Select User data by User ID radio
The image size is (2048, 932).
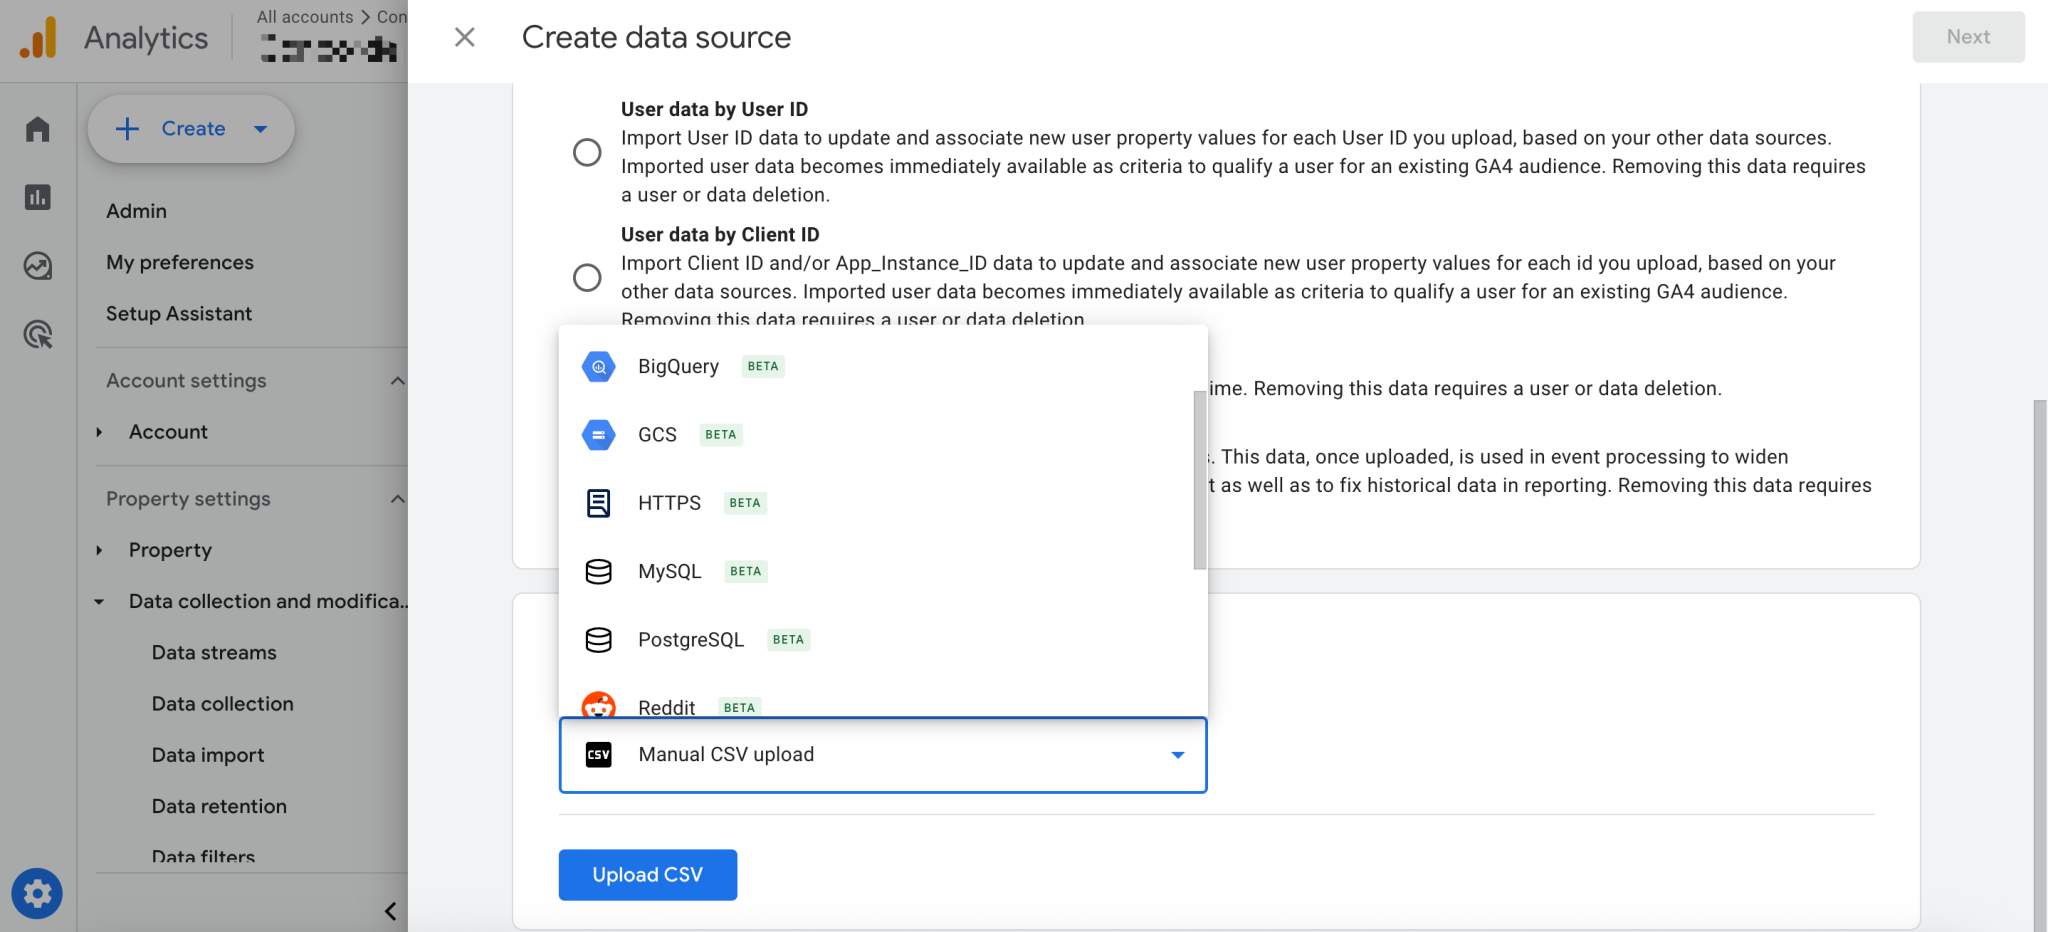coord(587,152)
